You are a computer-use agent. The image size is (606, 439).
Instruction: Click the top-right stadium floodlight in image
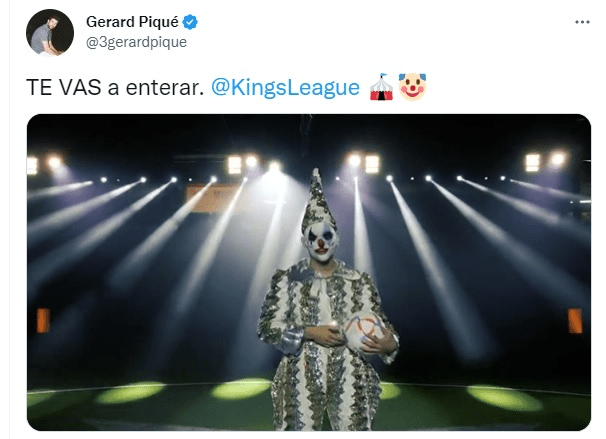[x=545, y=162]
